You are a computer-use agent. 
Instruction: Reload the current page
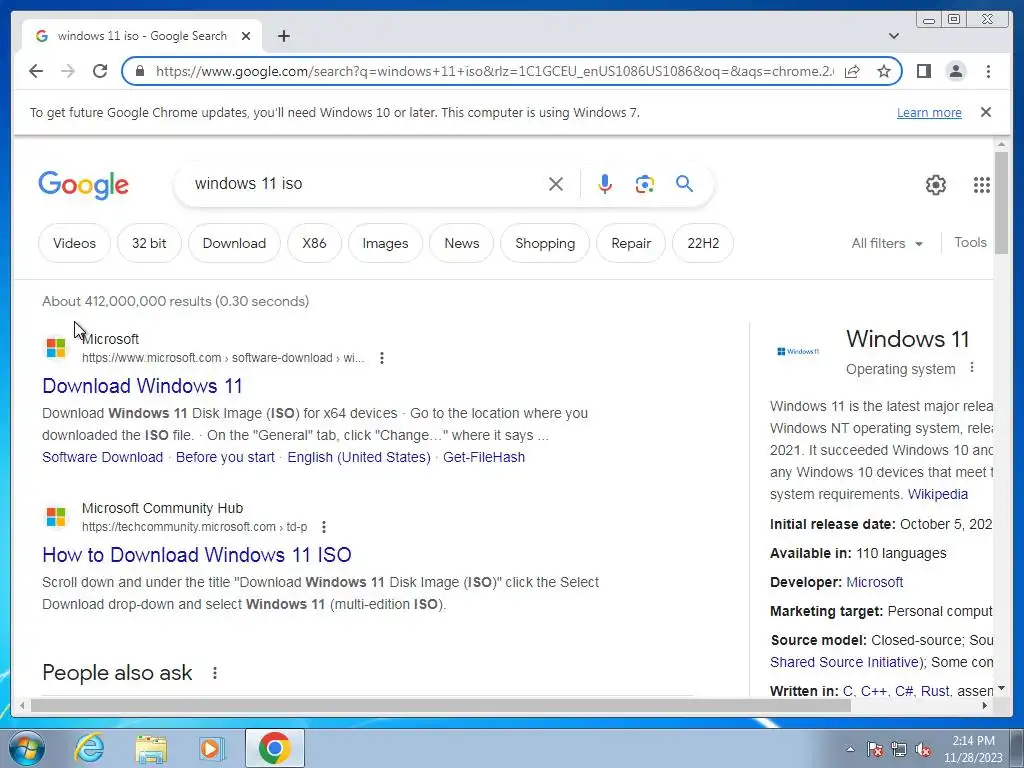click(100, 71)
